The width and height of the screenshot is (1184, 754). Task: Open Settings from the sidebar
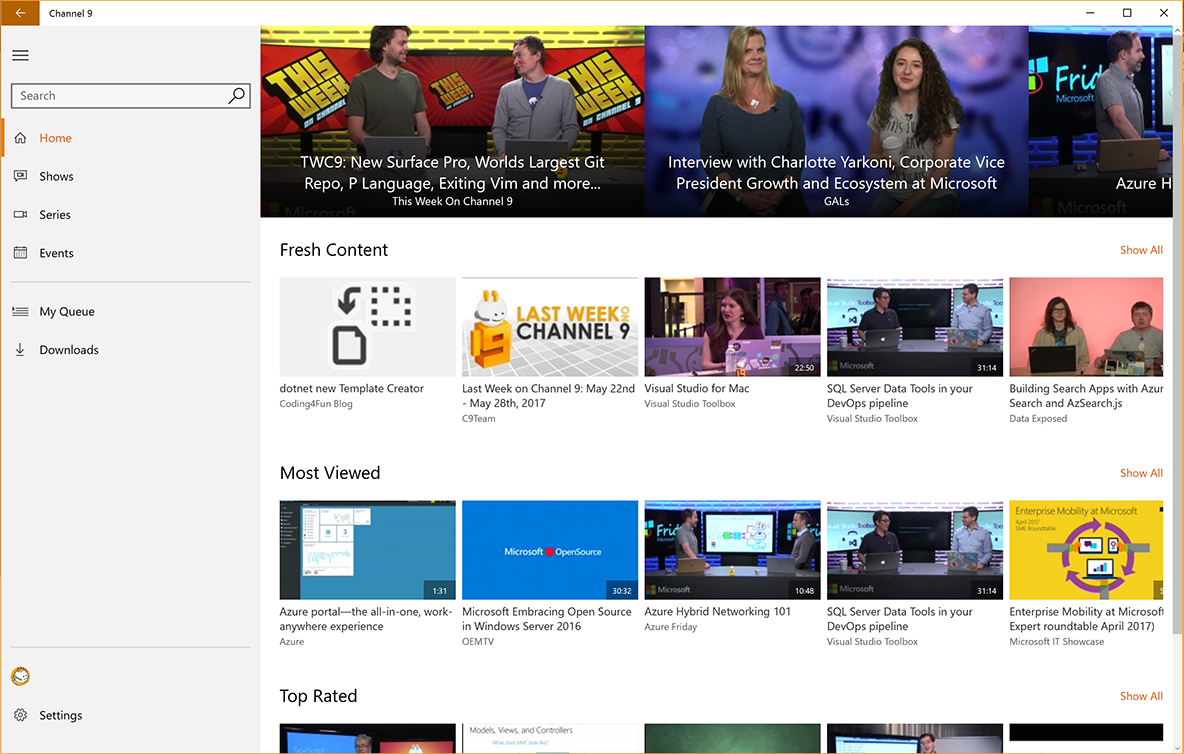click(x=60, y=715)
